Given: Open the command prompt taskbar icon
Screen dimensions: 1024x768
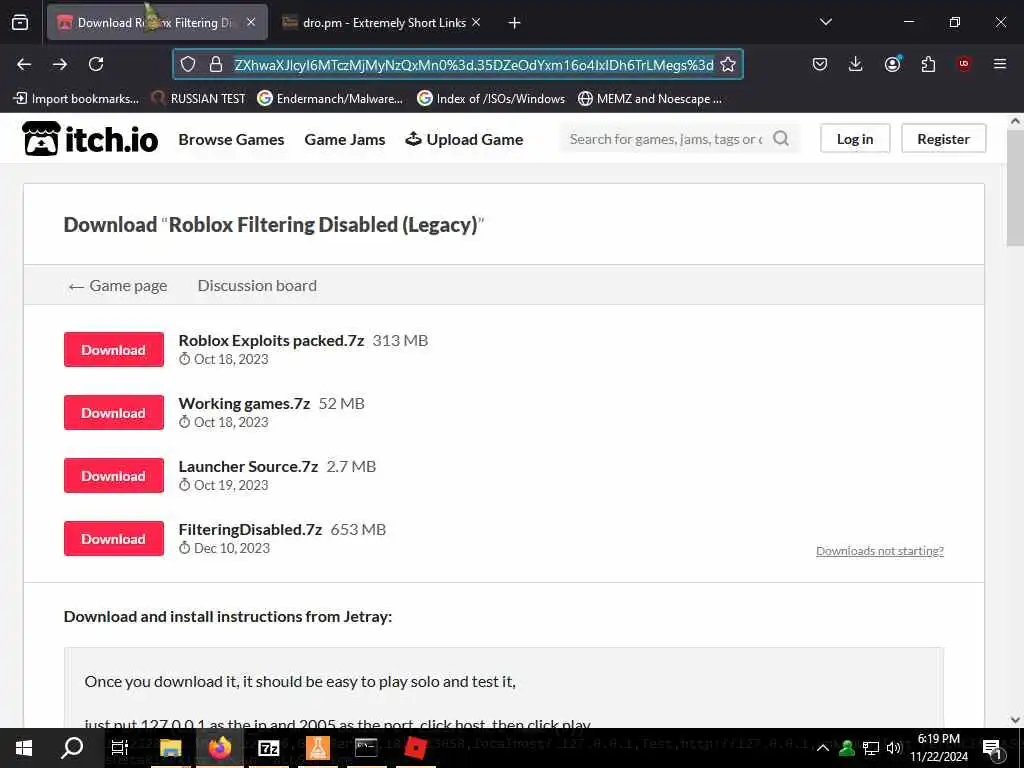Looking at the screenshot, I should [366, 748].
